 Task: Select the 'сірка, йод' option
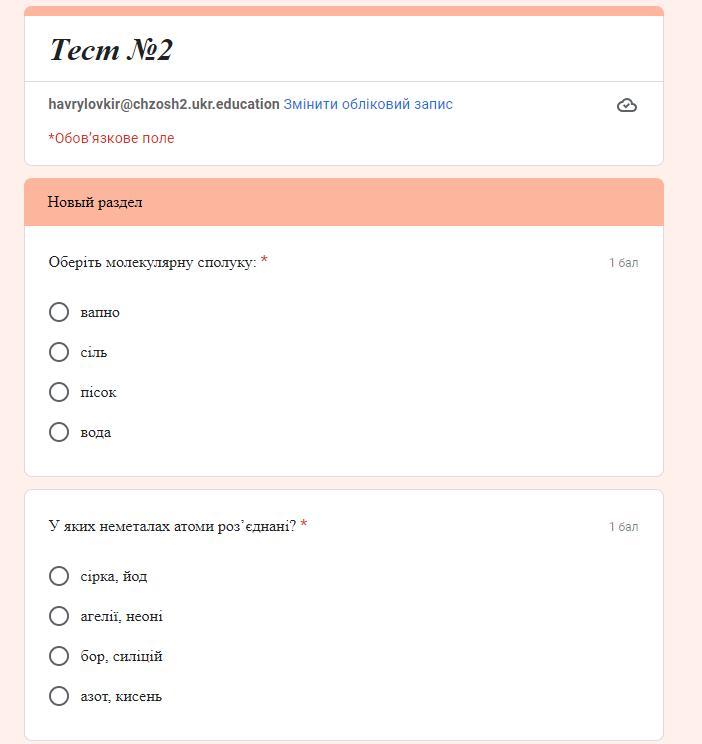tap(59, 576)
